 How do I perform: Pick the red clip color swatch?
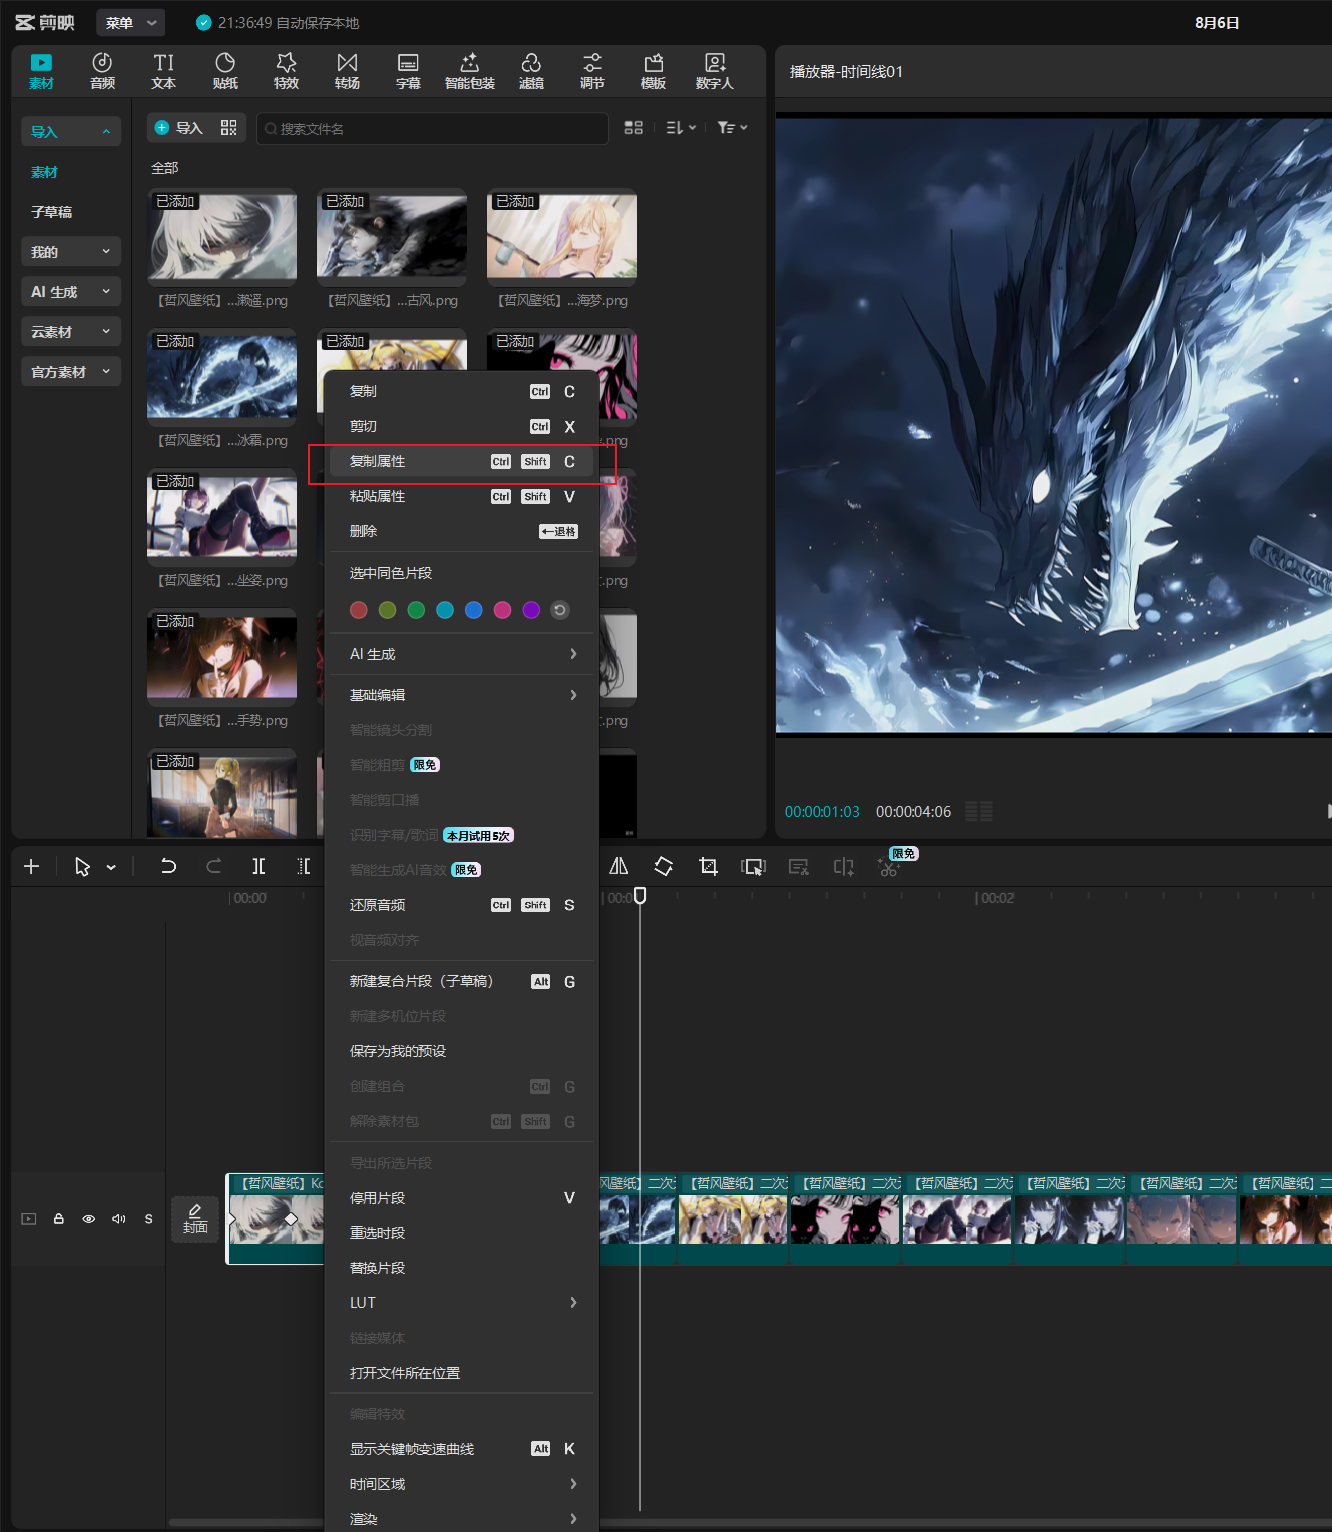pyautogui.click(x=359, y=610)
